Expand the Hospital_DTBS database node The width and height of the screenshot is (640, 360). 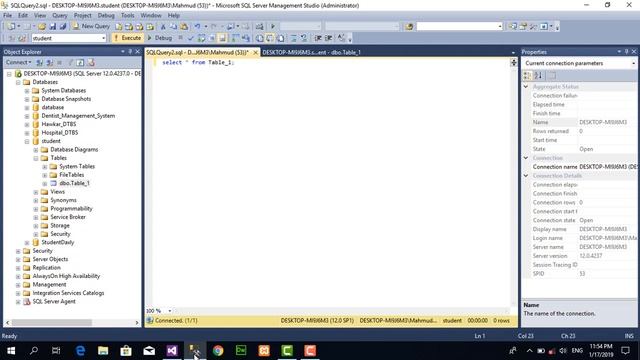[27, 133]
